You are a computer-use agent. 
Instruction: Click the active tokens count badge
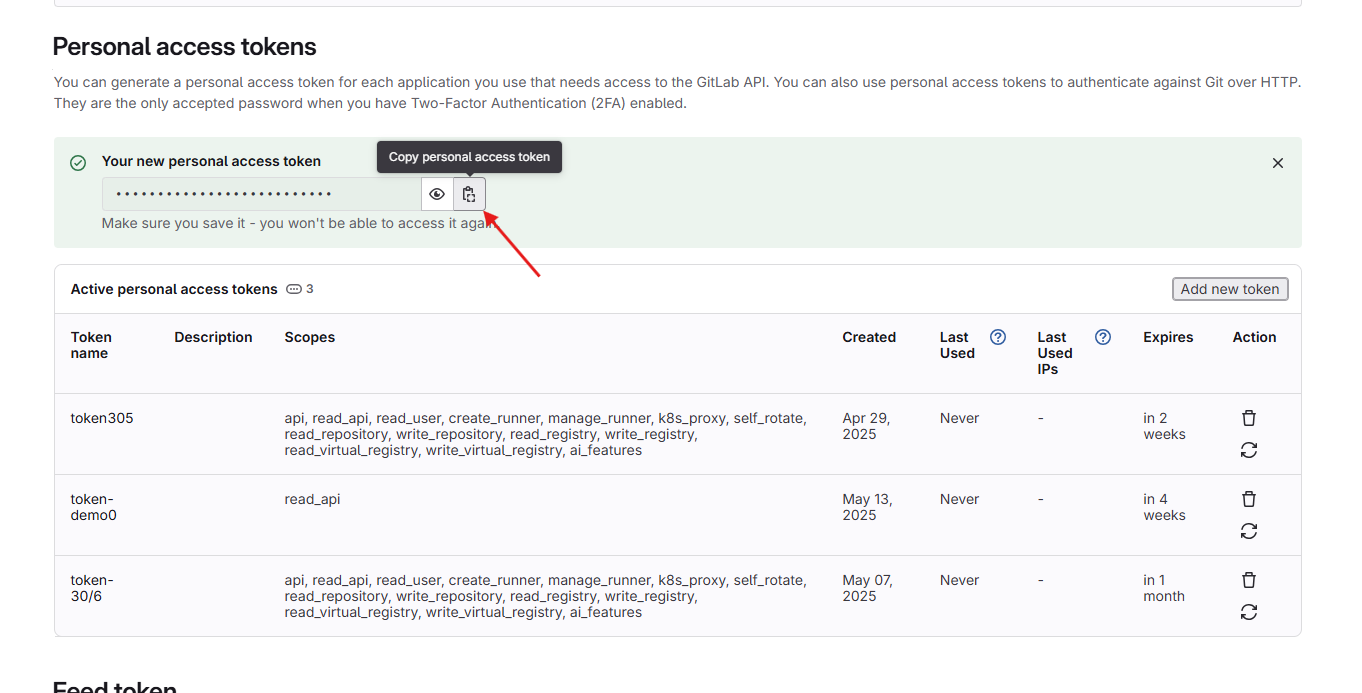[300, 289]
